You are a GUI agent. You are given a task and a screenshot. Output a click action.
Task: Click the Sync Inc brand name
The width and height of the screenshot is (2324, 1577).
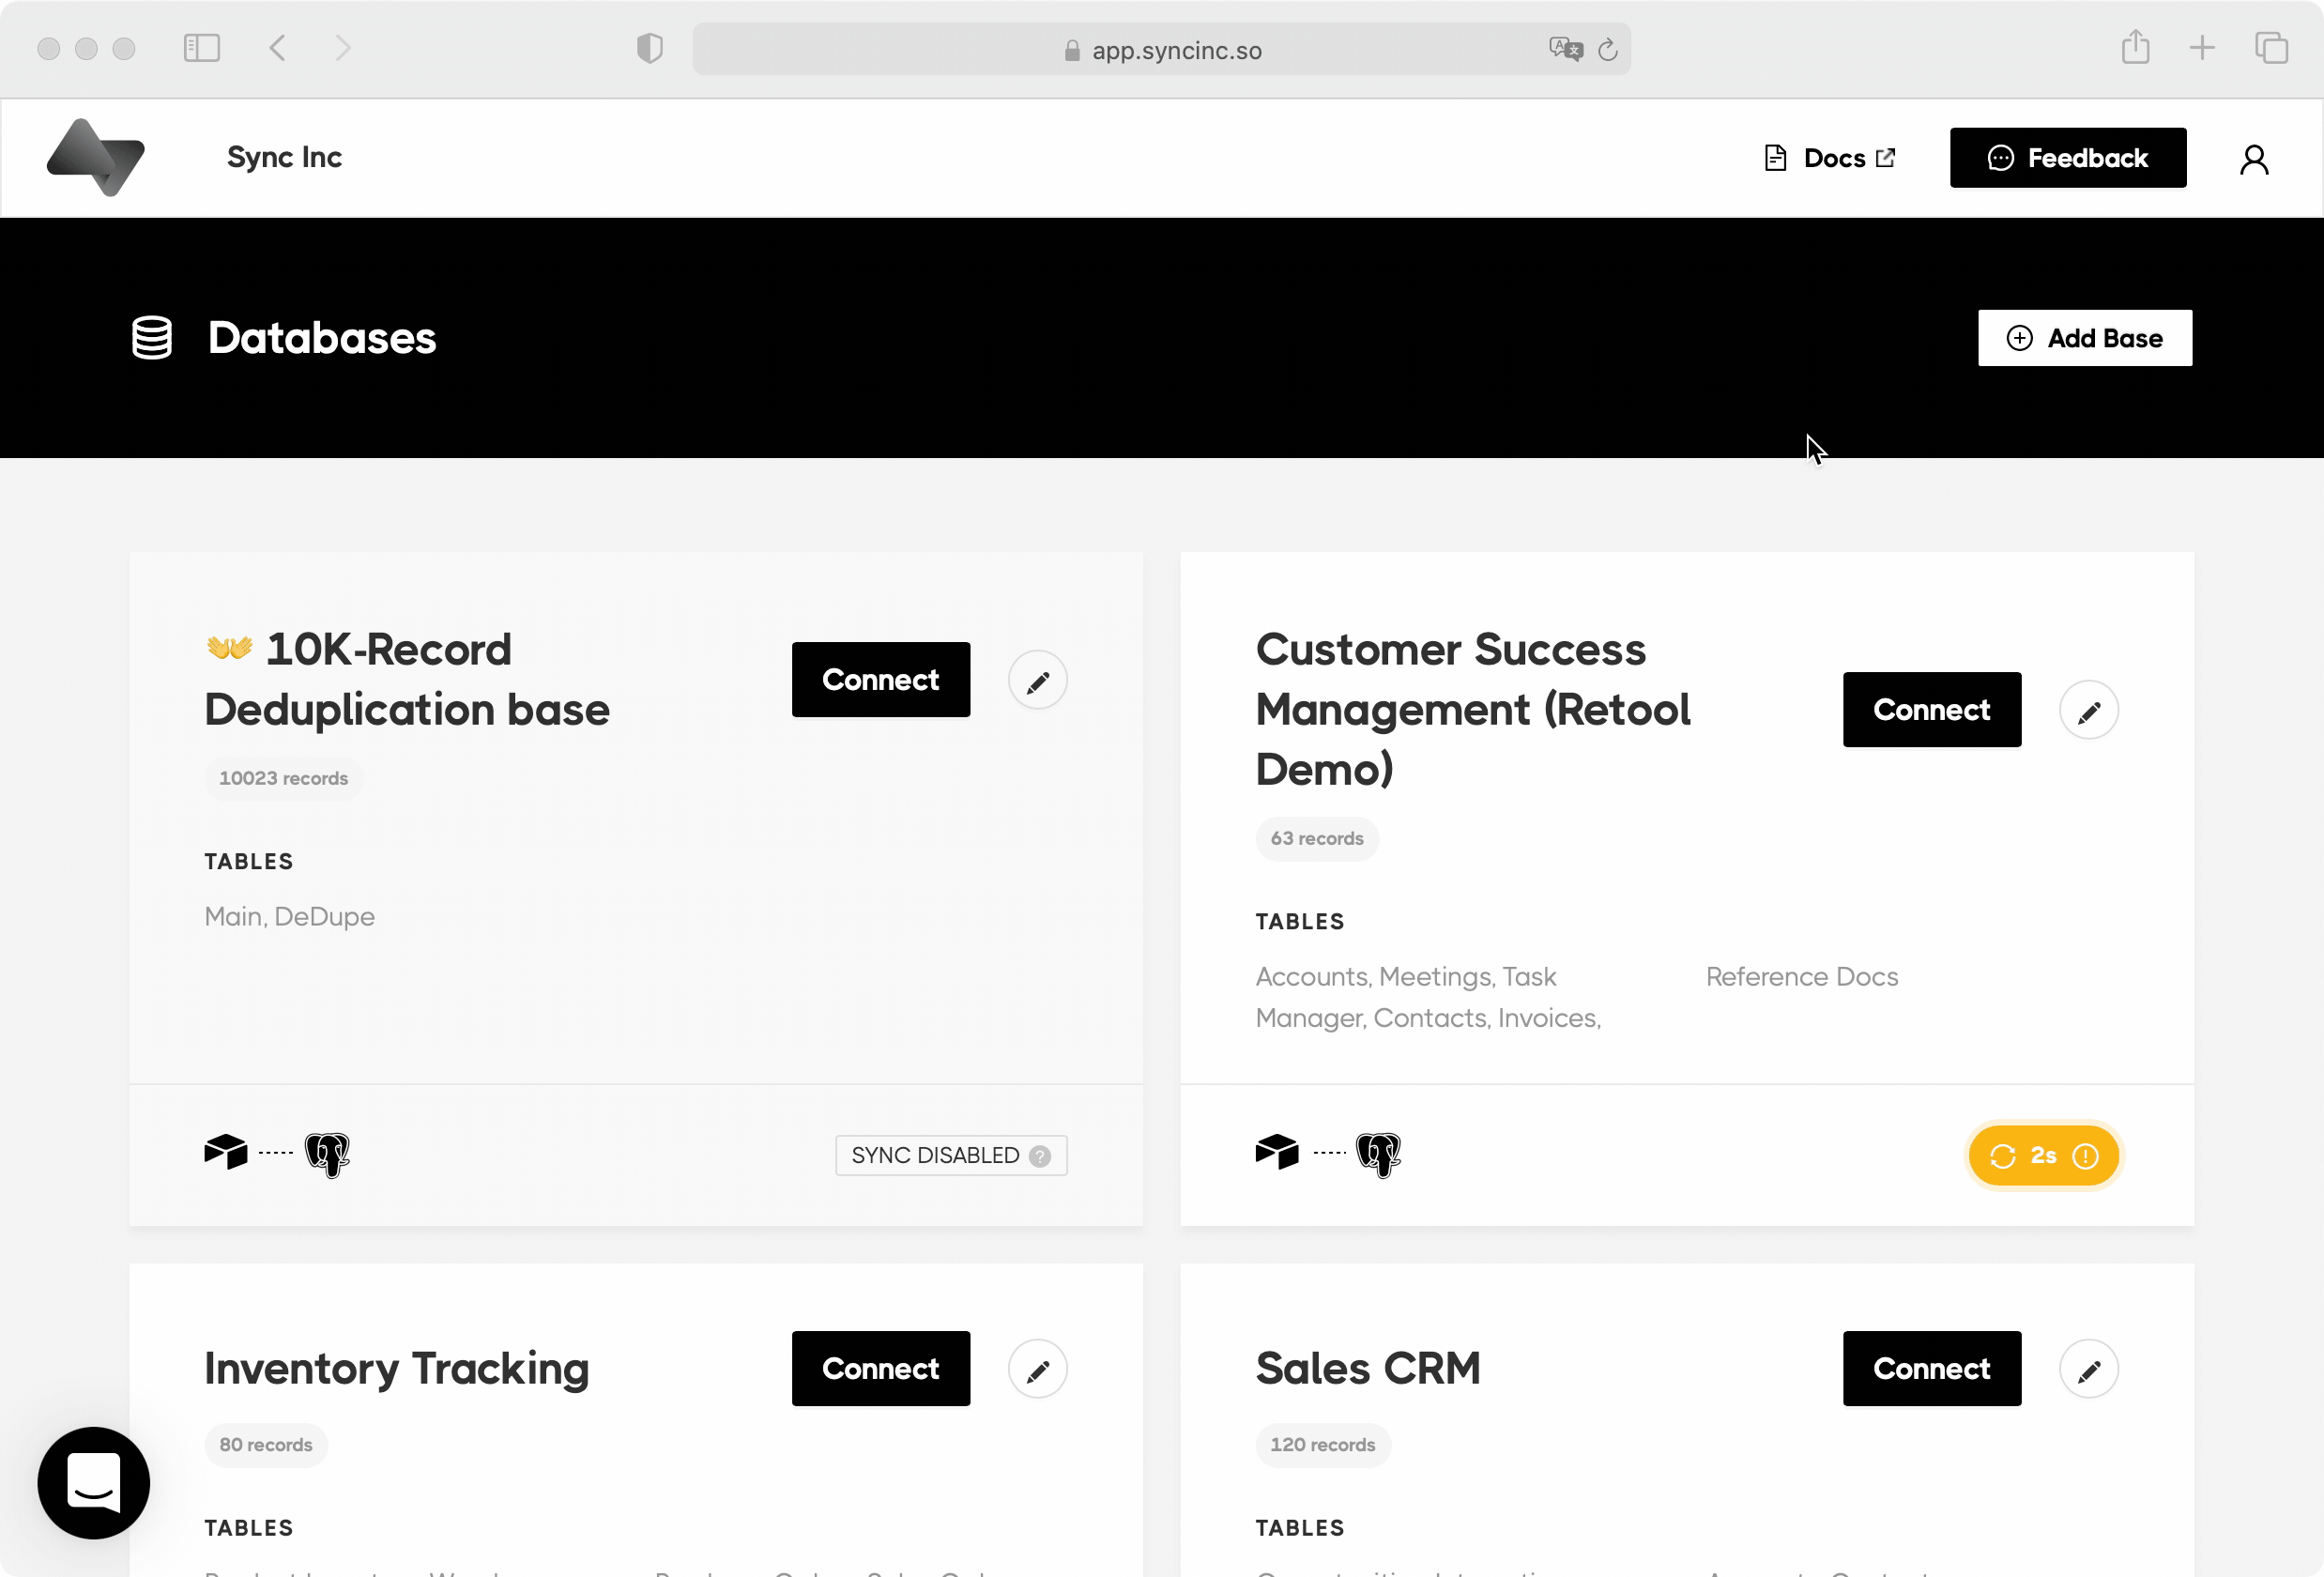pos(284,157)
